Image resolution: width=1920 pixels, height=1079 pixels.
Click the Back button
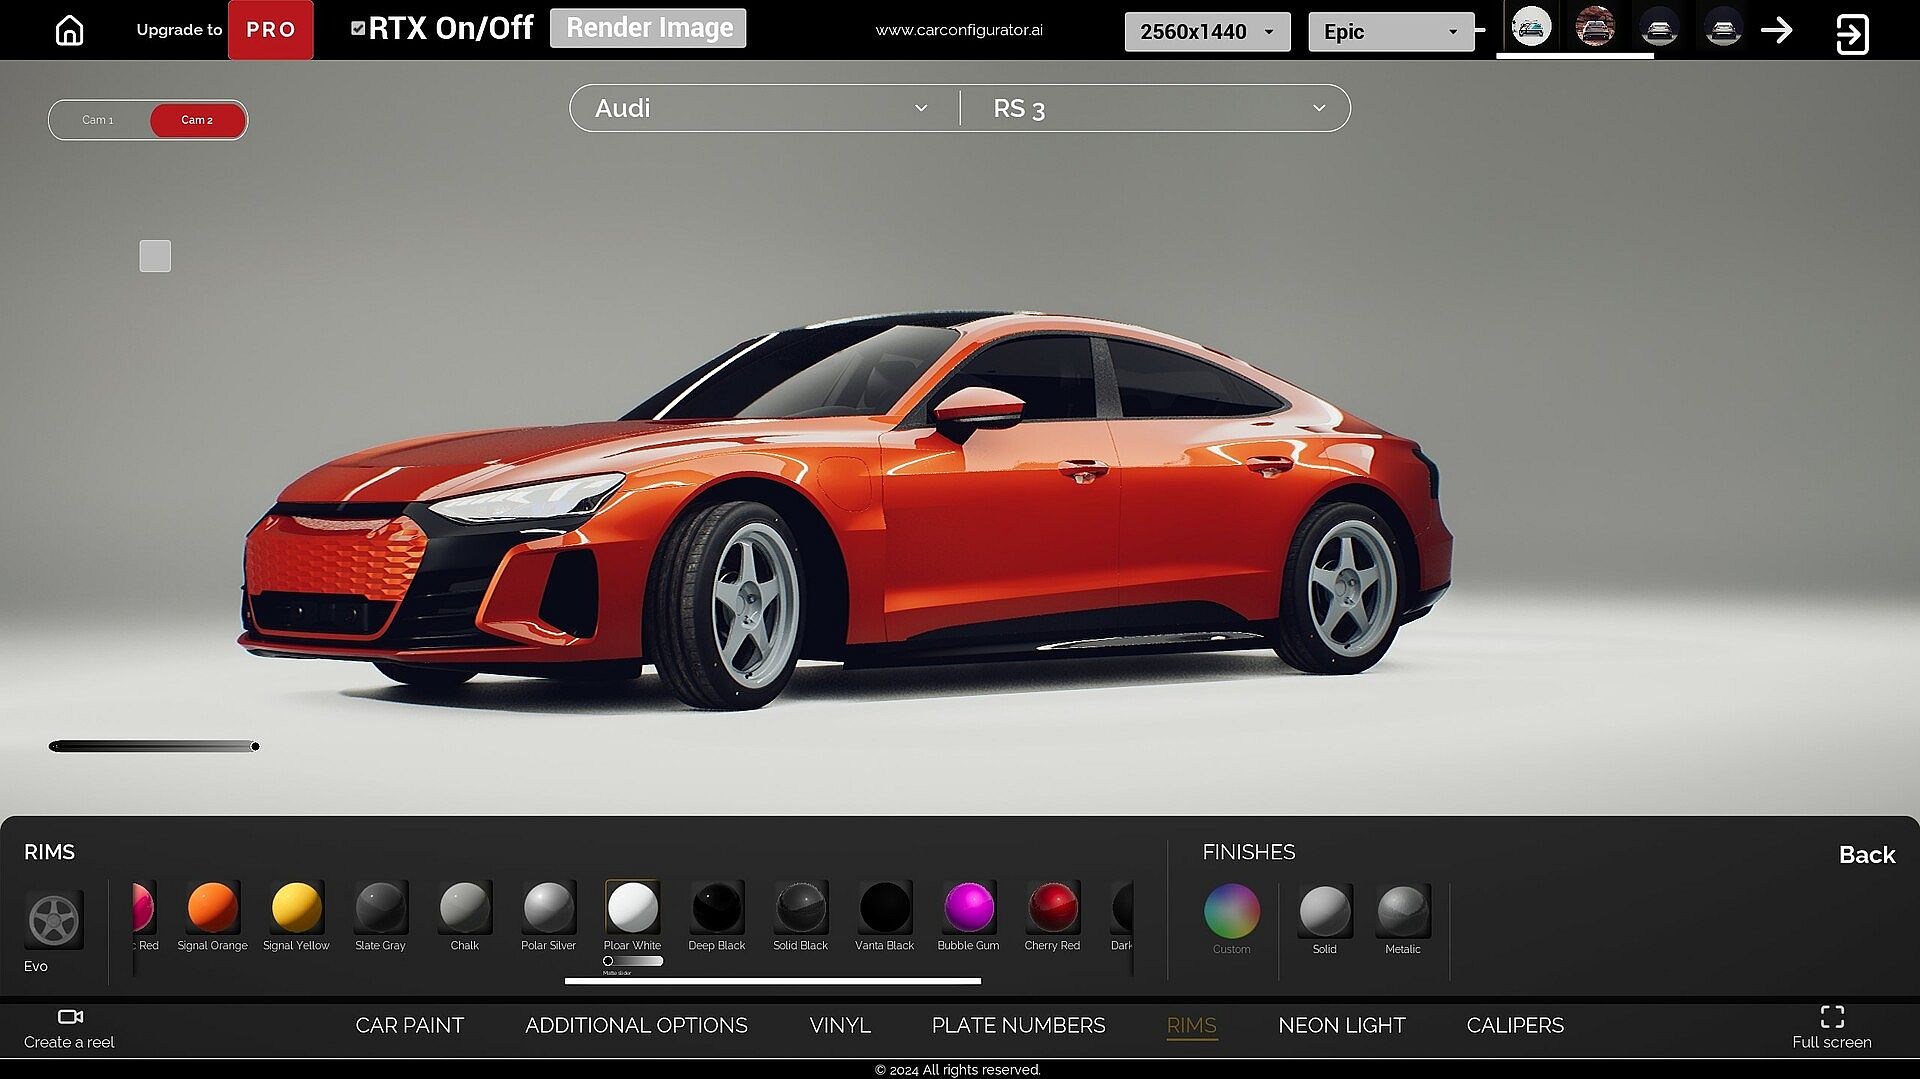coord(1866,854)
